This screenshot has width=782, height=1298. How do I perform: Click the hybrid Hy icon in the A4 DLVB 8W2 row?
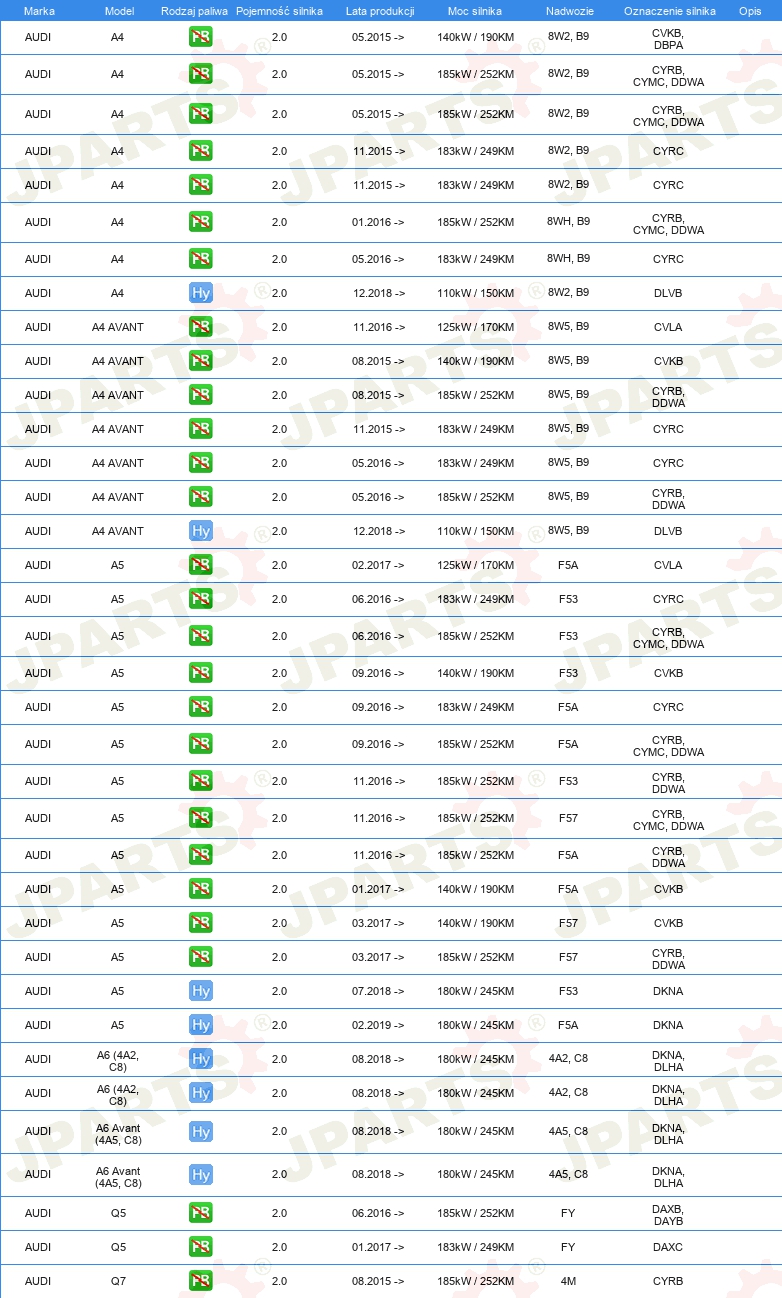click(201, 293)
